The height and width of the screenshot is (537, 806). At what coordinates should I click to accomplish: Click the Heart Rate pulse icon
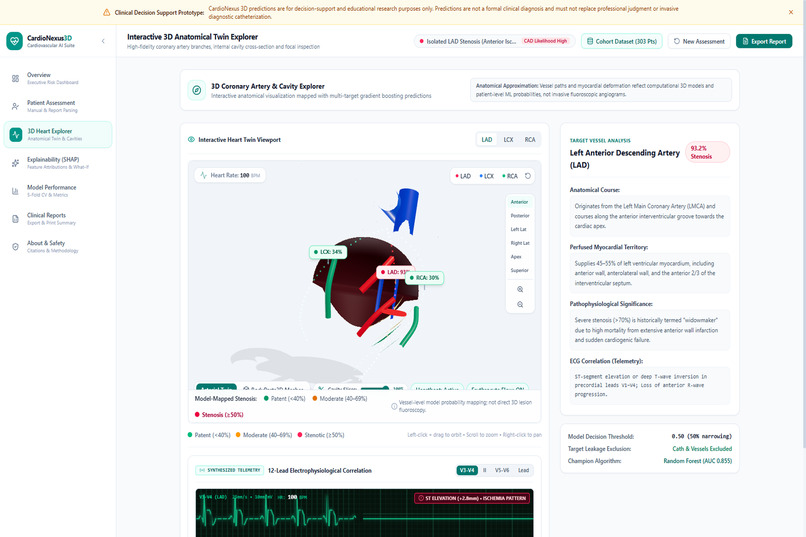(x=204, y=175)
